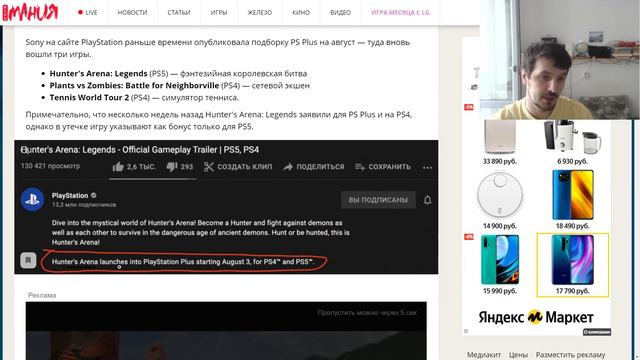Click the Hunter's Arena trailer video title

[x=140, y=150]
